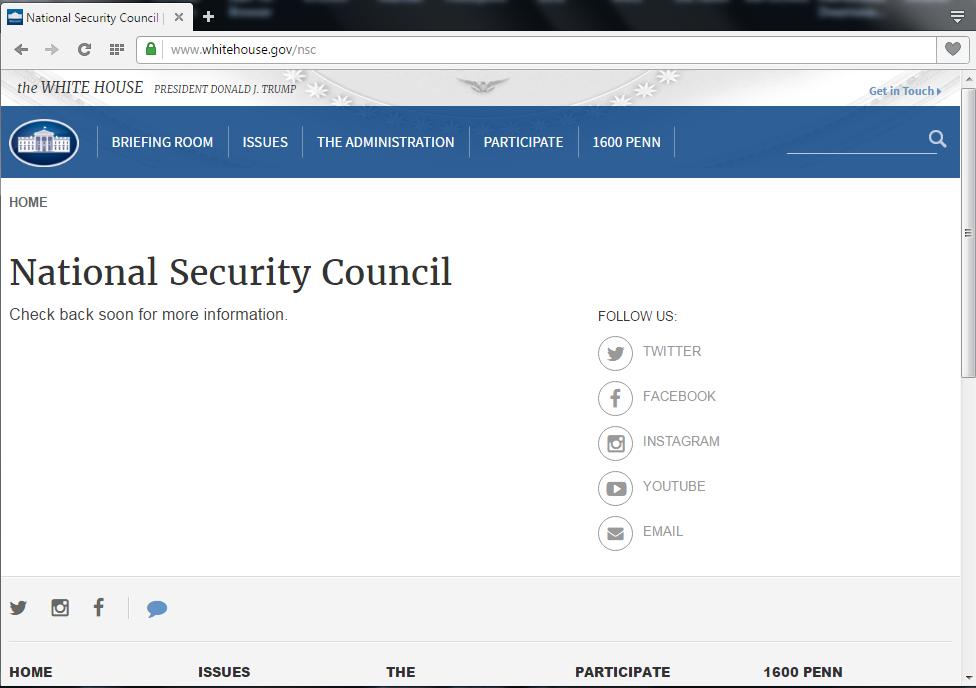The image size is (976, 688).
Task: Bookmark the page with the heart icon
Action: point(952,49)
